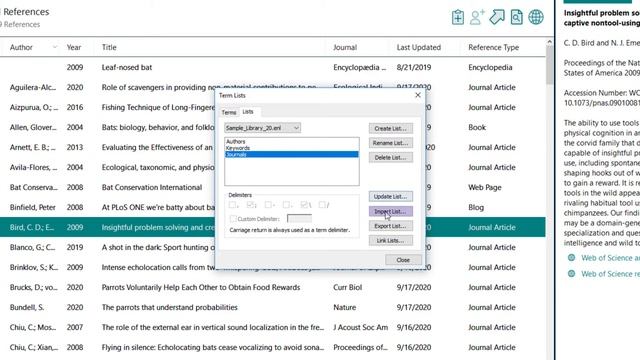Screen dimensions: 640x360
Task: Click the Rename List button
Action: coord(391,143)
